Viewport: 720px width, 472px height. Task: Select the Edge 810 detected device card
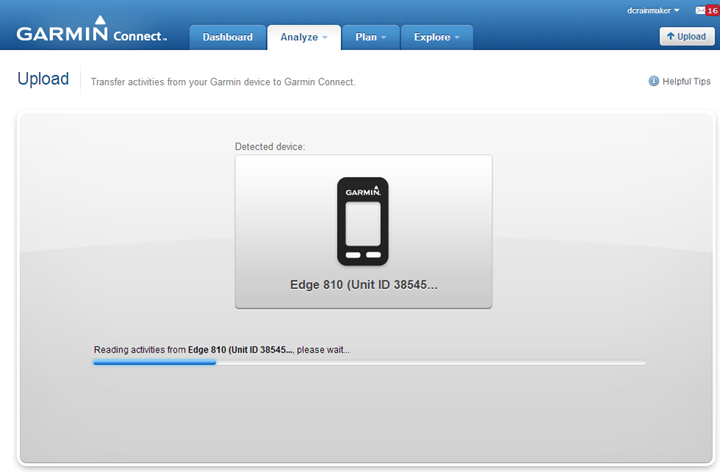[364, 232]
